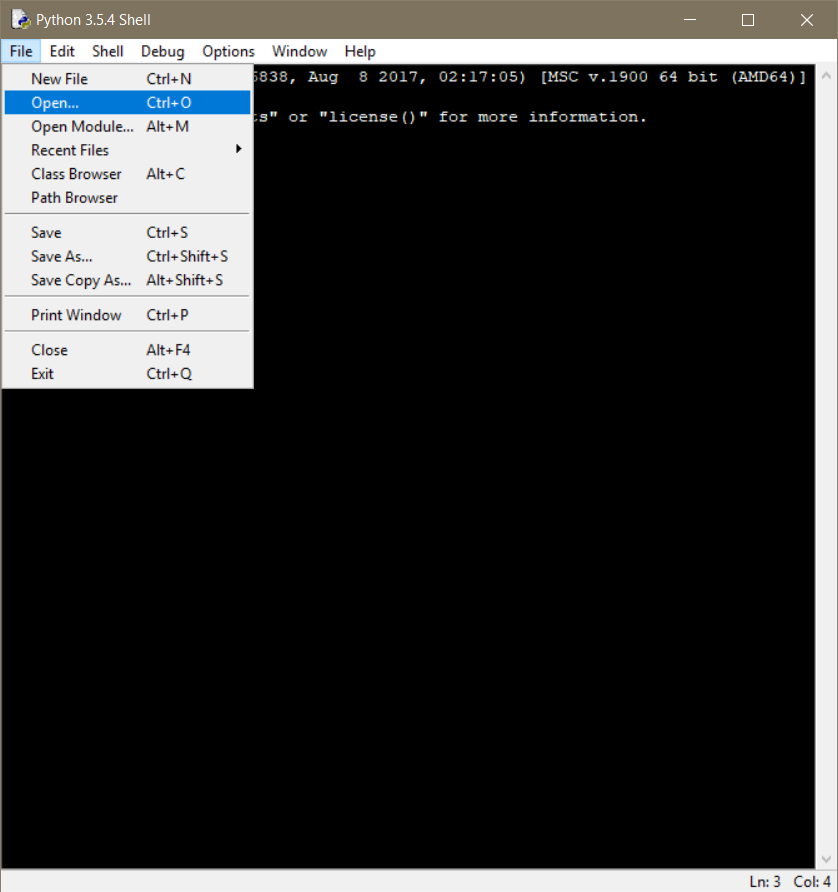The width and height of the screenshot is (838, 892).
Task: Choose New File from File menu
Action: click(x=127, y=79)
